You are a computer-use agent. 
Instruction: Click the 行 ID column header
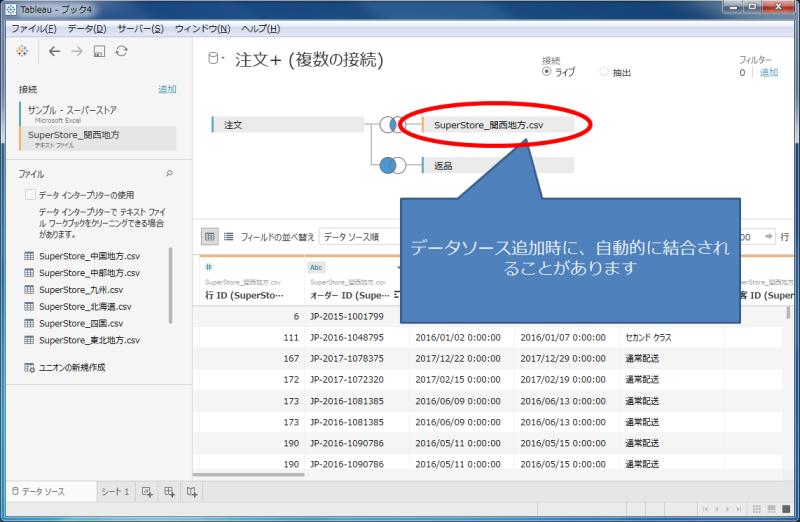(x=244, y=295)
